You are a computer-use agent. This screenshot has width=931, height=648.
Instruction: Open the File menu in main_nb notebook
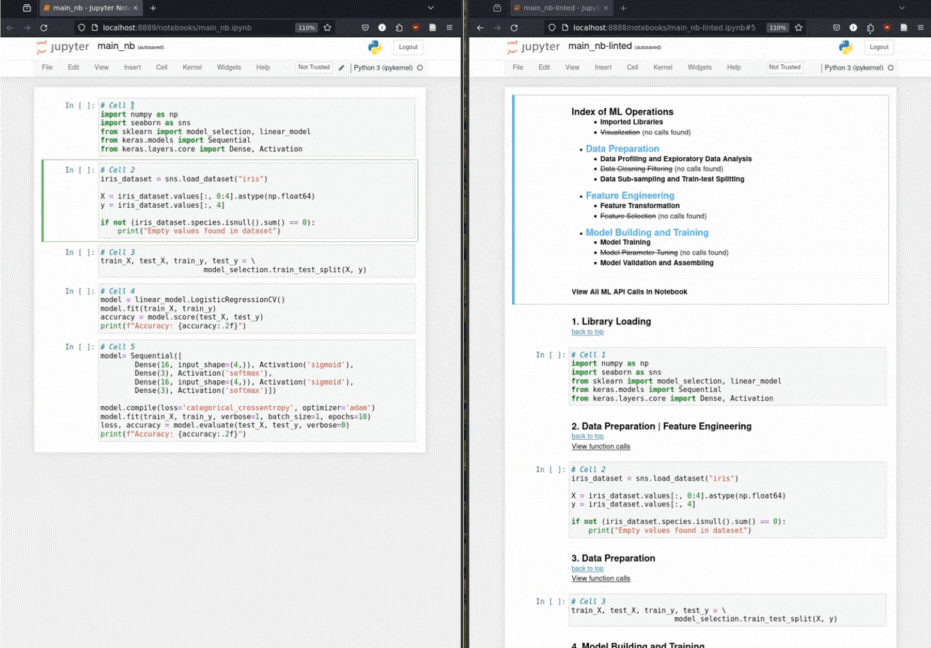(47, 68)
